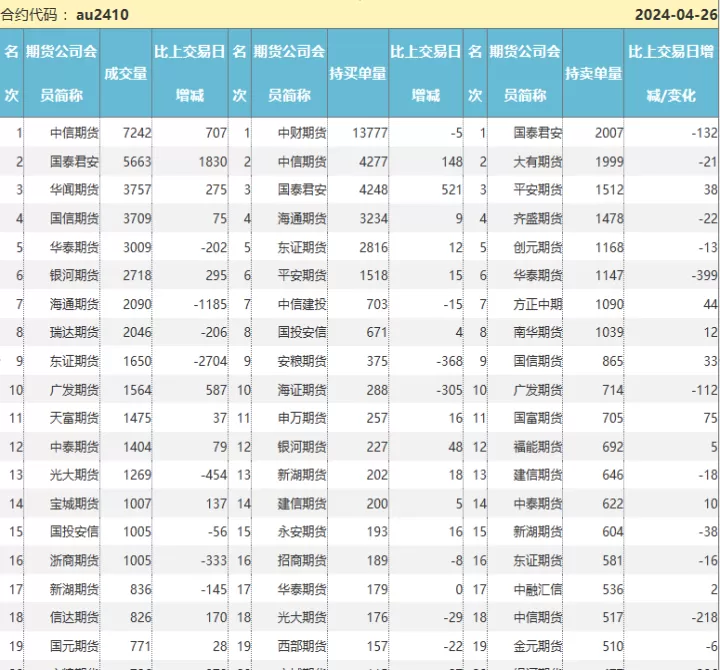The height and width of the screenshot is (670, 720).
Task: Click the 成交量 column header
Action: tap(125, 73)
